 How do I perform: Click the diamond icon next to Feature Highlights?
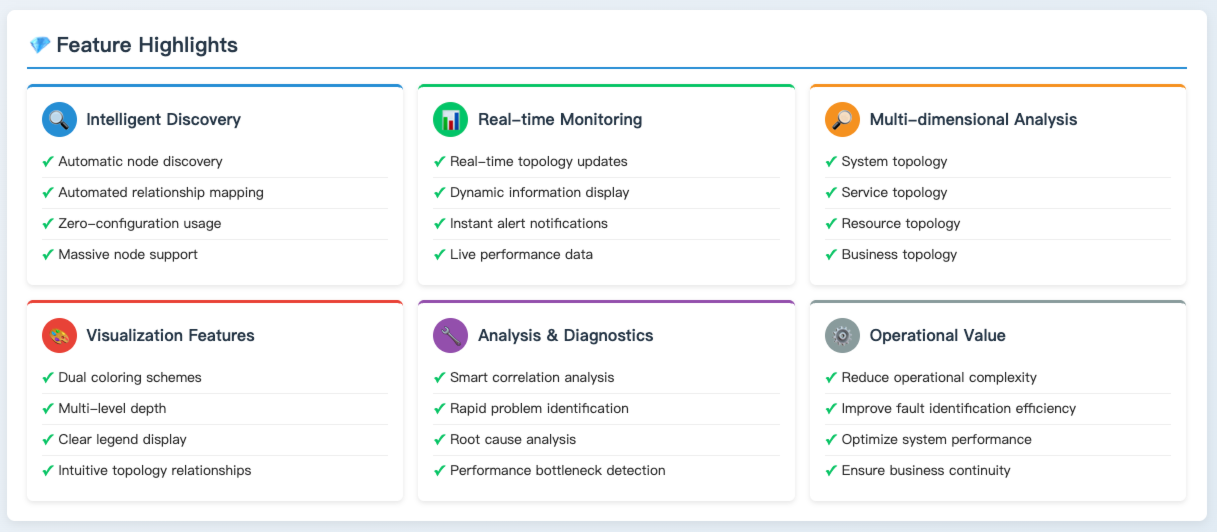(x=40, y=45)
